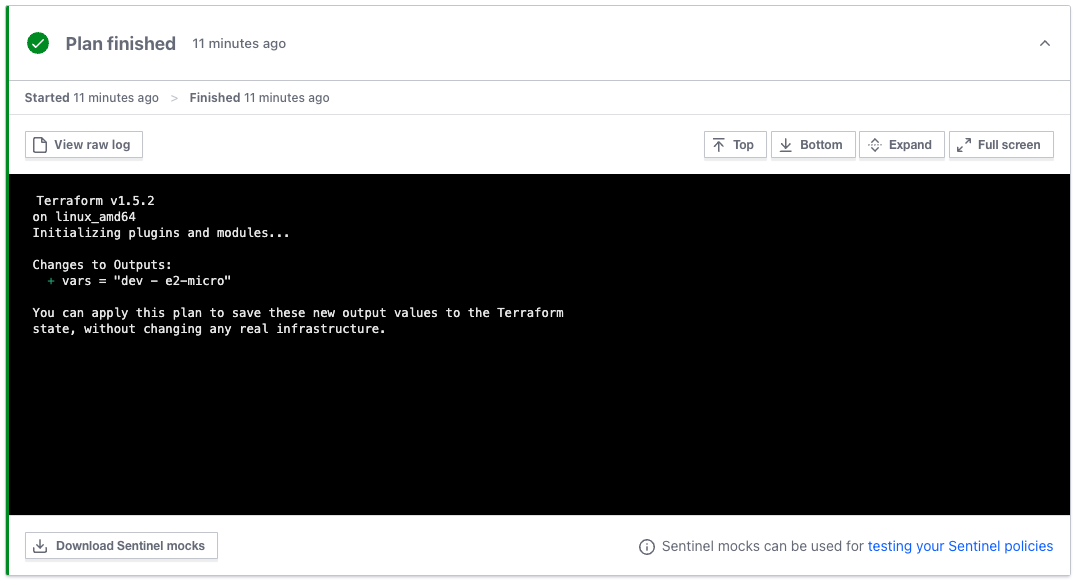The height and width of the screenshot is (585, 1078).
Task: Jump to Bottom of the log
Action: pyautogui.click(x=813, y=145)
